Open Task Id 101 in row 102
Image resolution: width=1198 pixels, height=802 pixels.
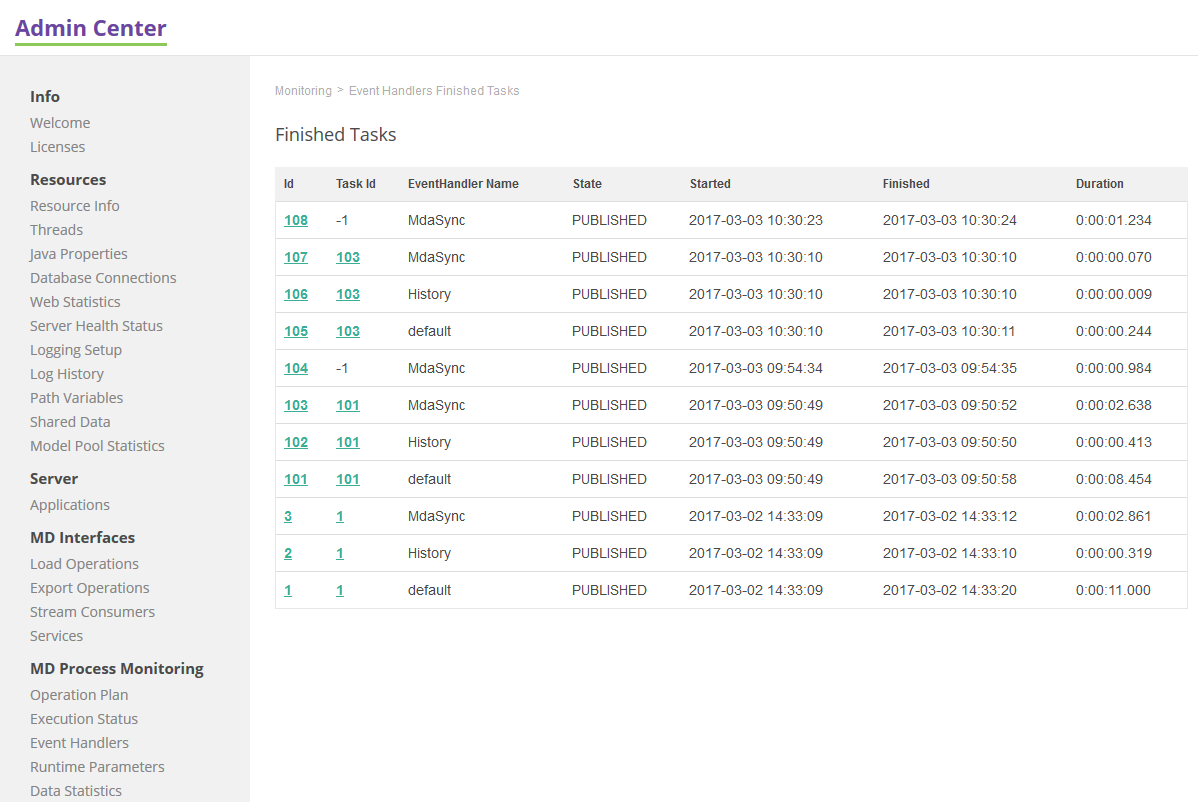click(347, 442)
